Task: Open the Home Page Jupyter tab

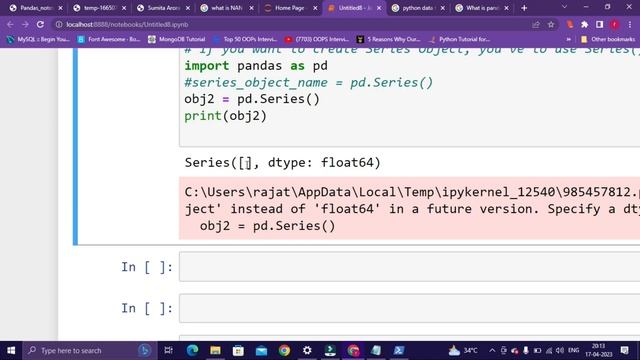Action: pyautogui.click(x=289, y=8)
